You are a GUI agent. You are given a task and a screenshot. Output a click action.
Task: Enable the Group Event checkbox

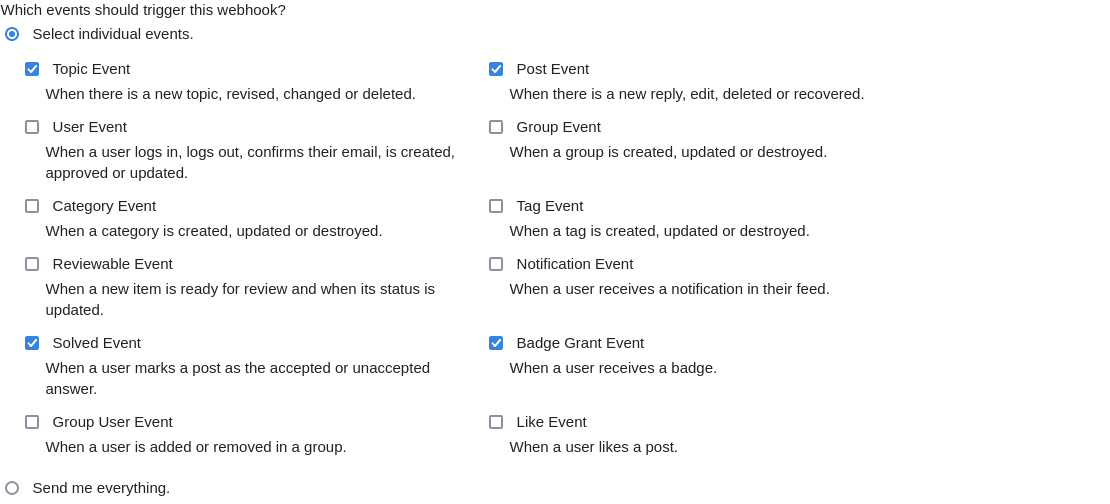[x=496, y=127]
